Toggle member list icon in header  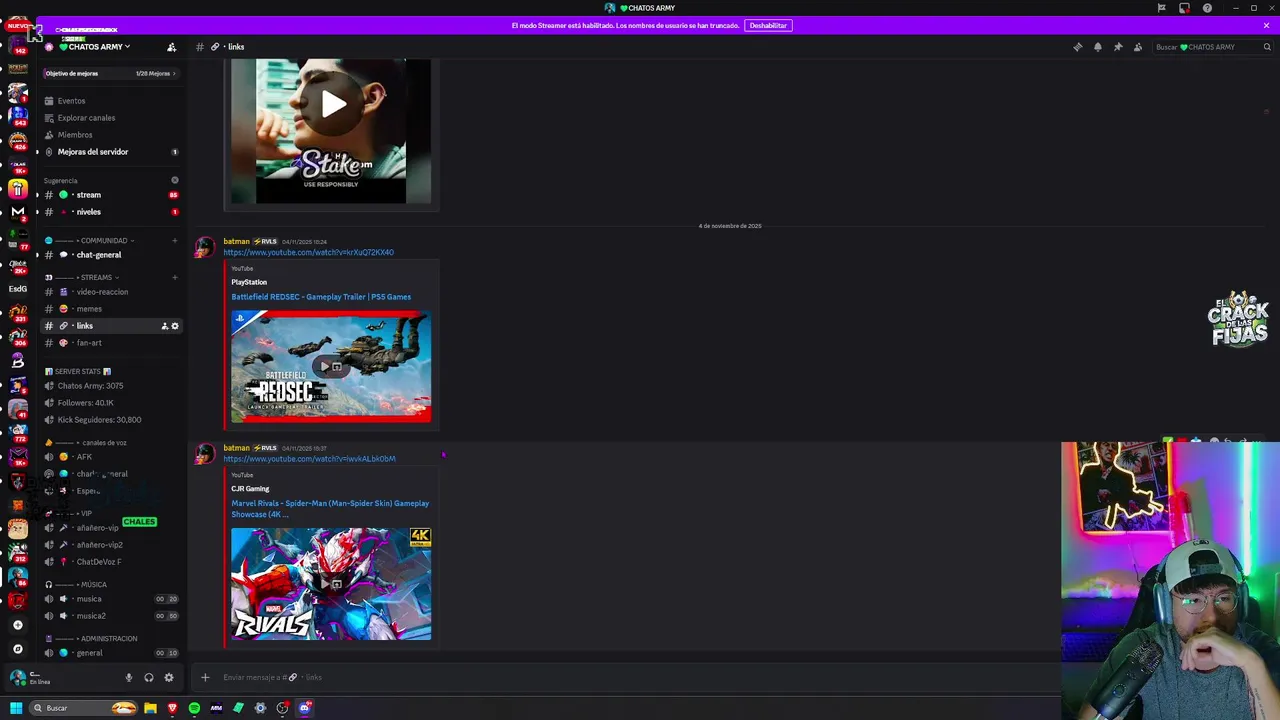[1138, 47]
